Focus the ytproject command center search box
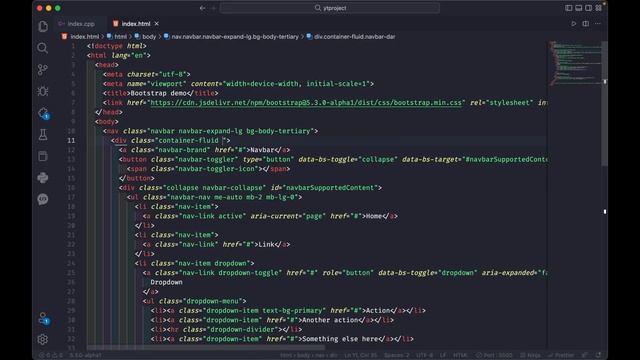Screen dimensions: 640x360 tap(330, 8)
